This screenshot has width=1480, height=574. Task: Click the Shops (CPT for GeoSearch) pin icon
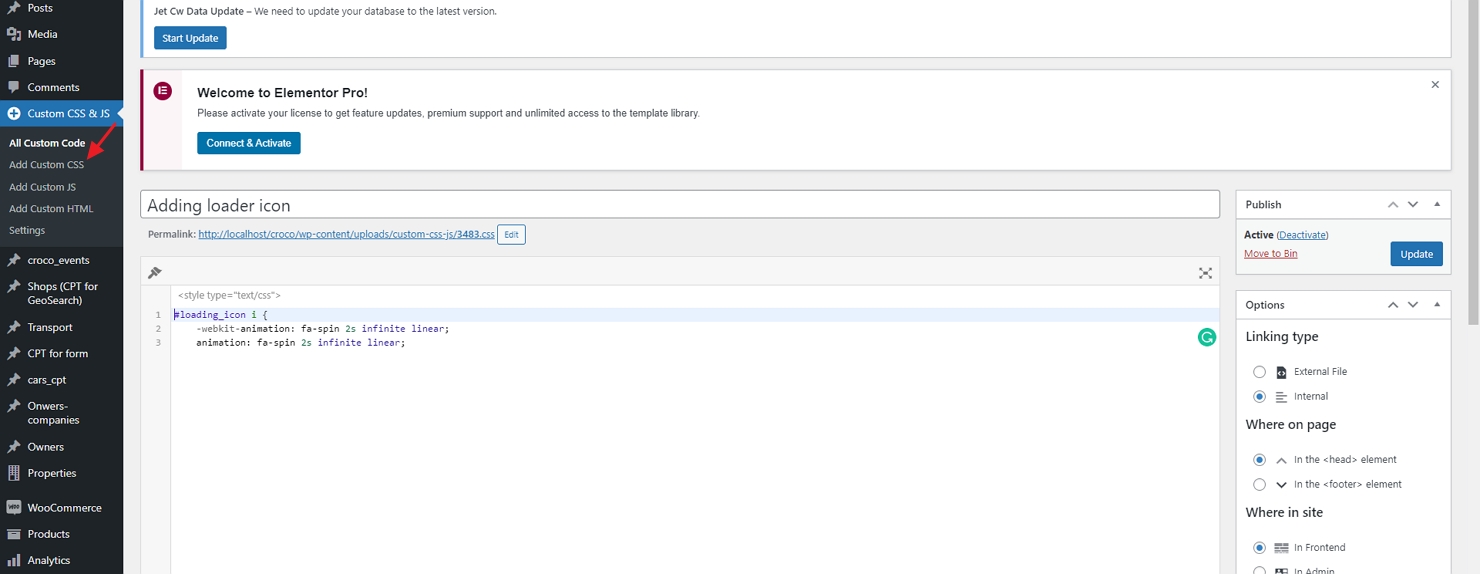pos(14,287)
